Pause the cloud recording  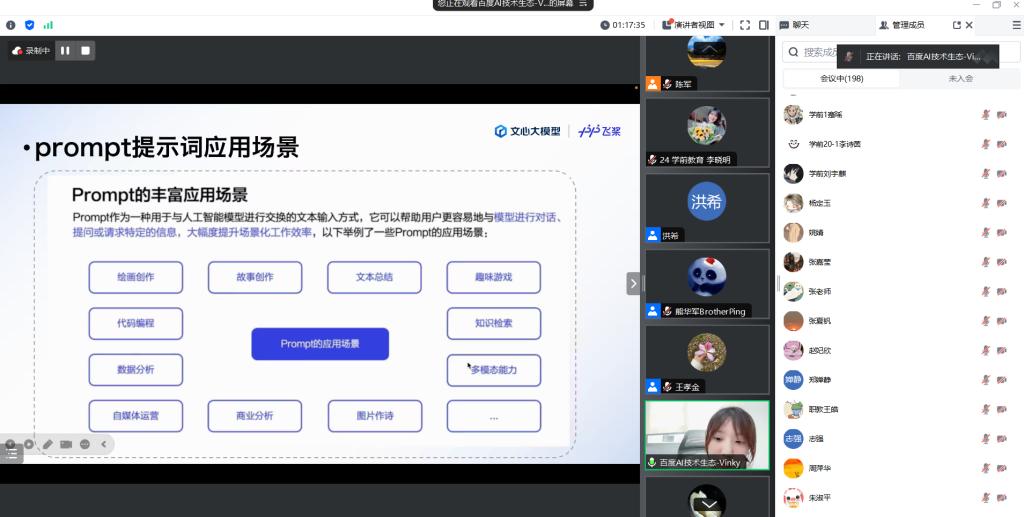pyautogui.click(x=65, y=50)
